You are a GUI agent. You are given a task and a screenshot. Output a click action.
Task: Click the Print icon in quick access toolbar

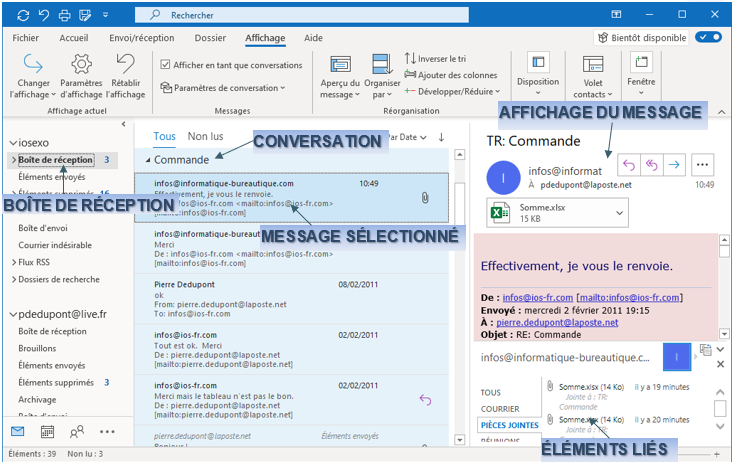[65, 15]
